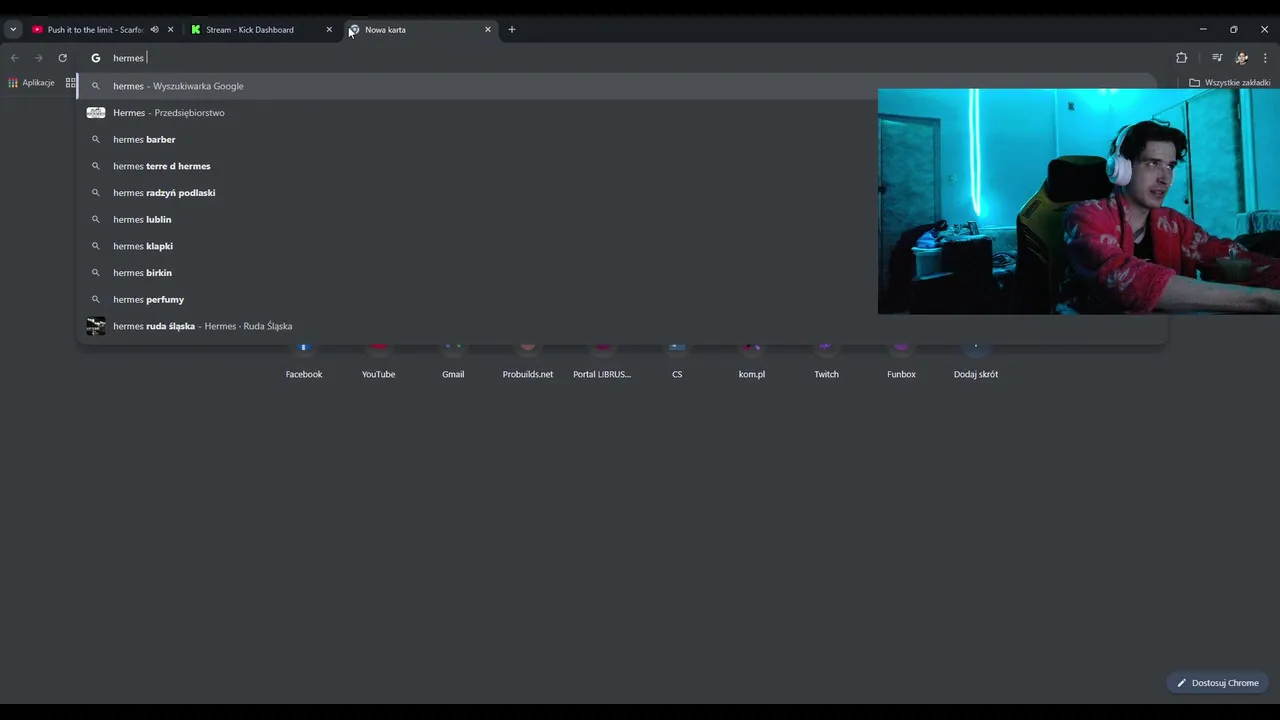
Task: Minimize the Chrome window
Action: point(1203,30)
